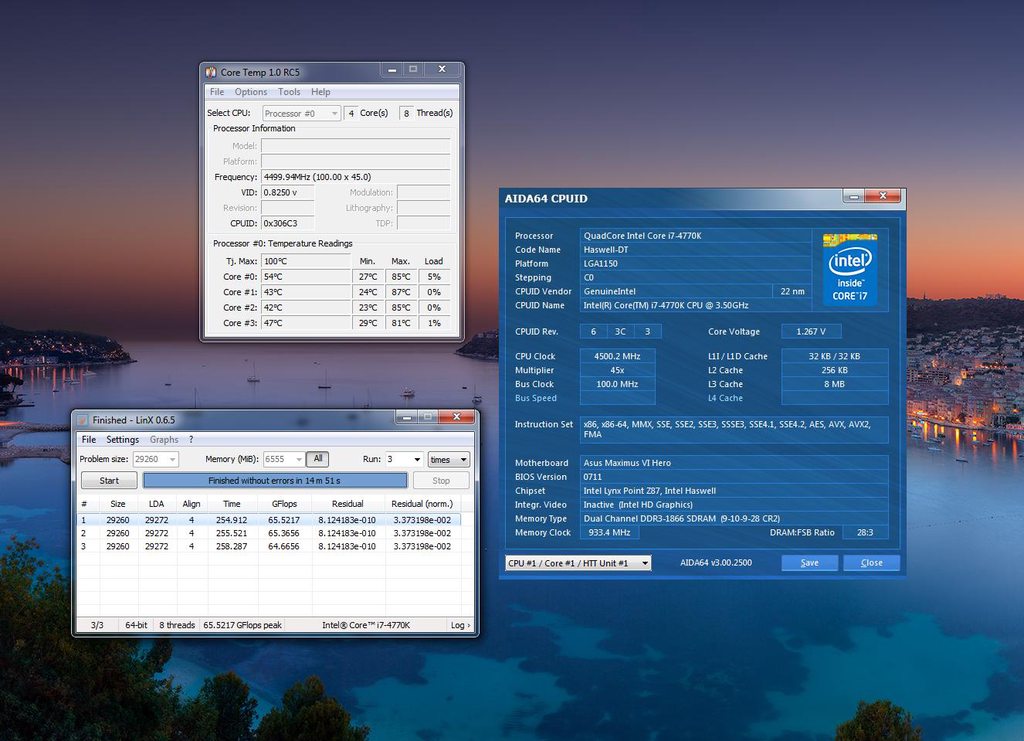The height and width of the screenshot is (741, 1024).
Task: Click Cores count field showing 4
Action: point(351,113)
